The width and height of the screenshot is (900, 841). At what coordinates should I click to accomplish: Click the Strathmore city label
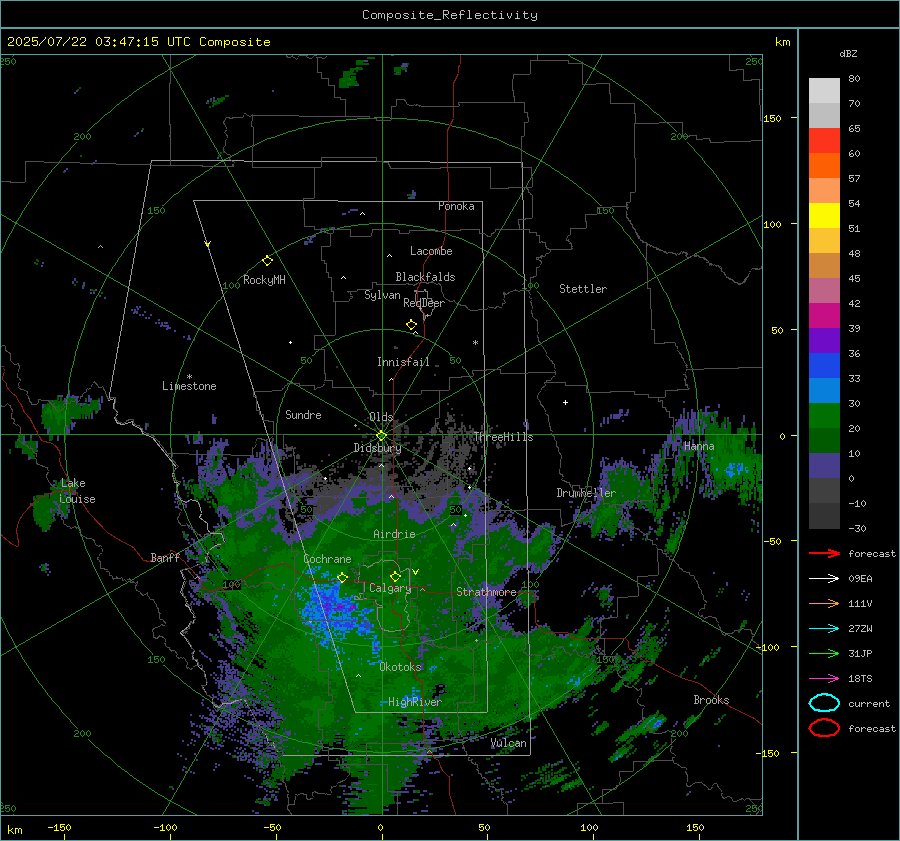coord(486,592)
